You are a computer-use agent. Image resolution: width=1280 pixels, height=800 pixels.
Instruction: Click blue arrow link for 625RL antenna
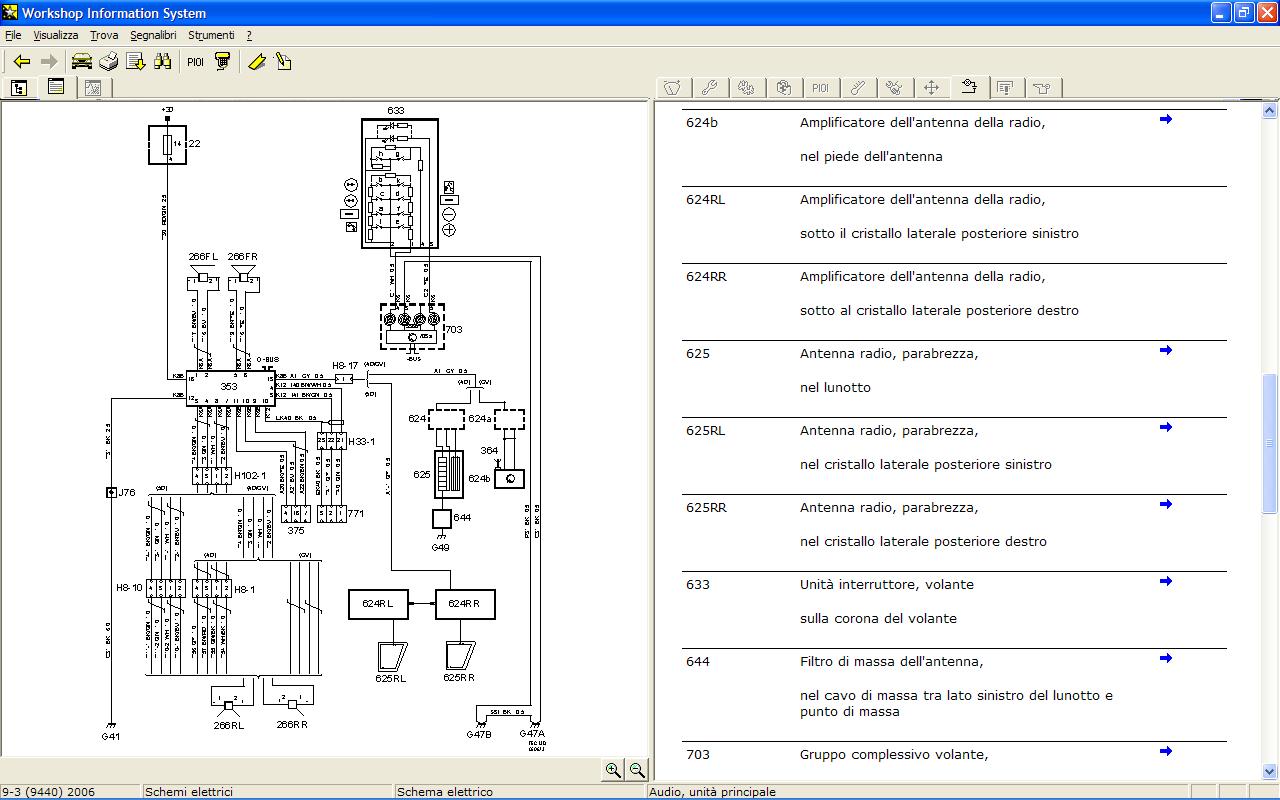[x=1165, y=427]
